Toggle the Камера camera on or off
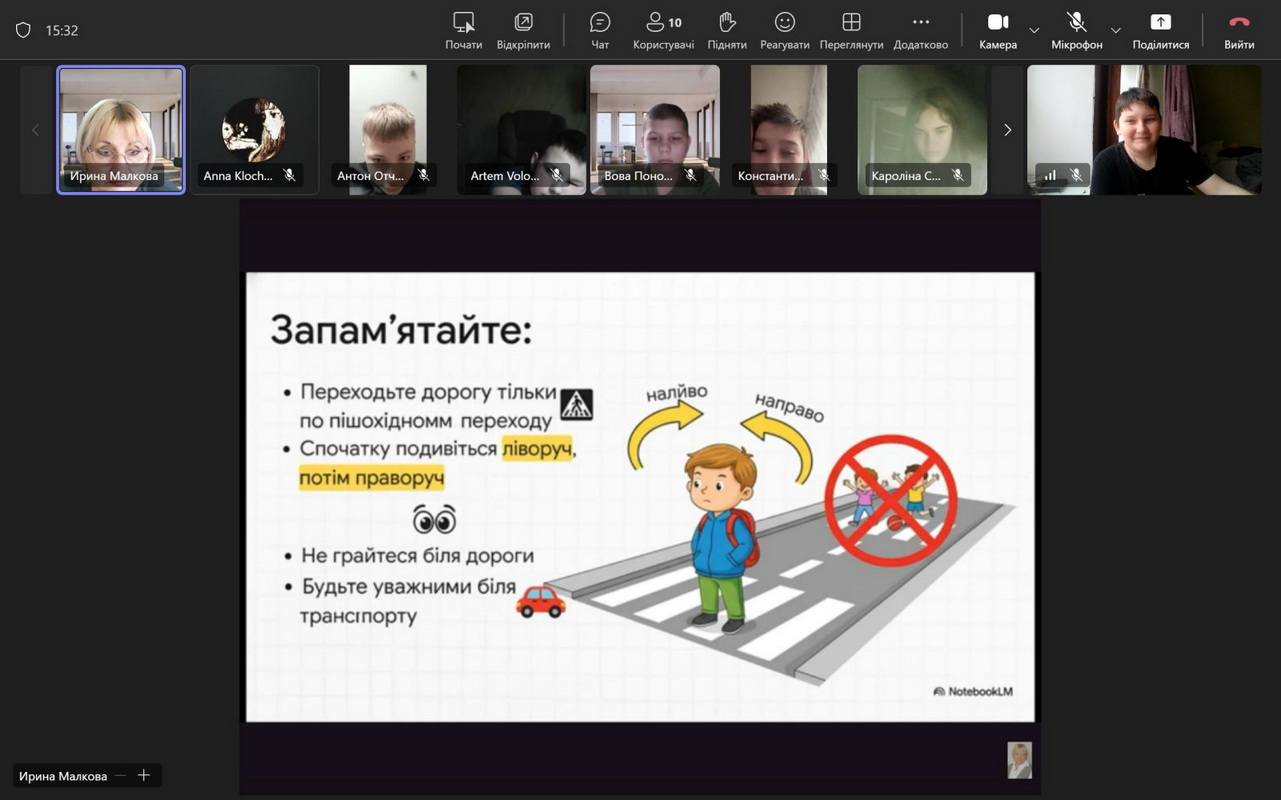 pyautogui.click(x=997, y=30)
